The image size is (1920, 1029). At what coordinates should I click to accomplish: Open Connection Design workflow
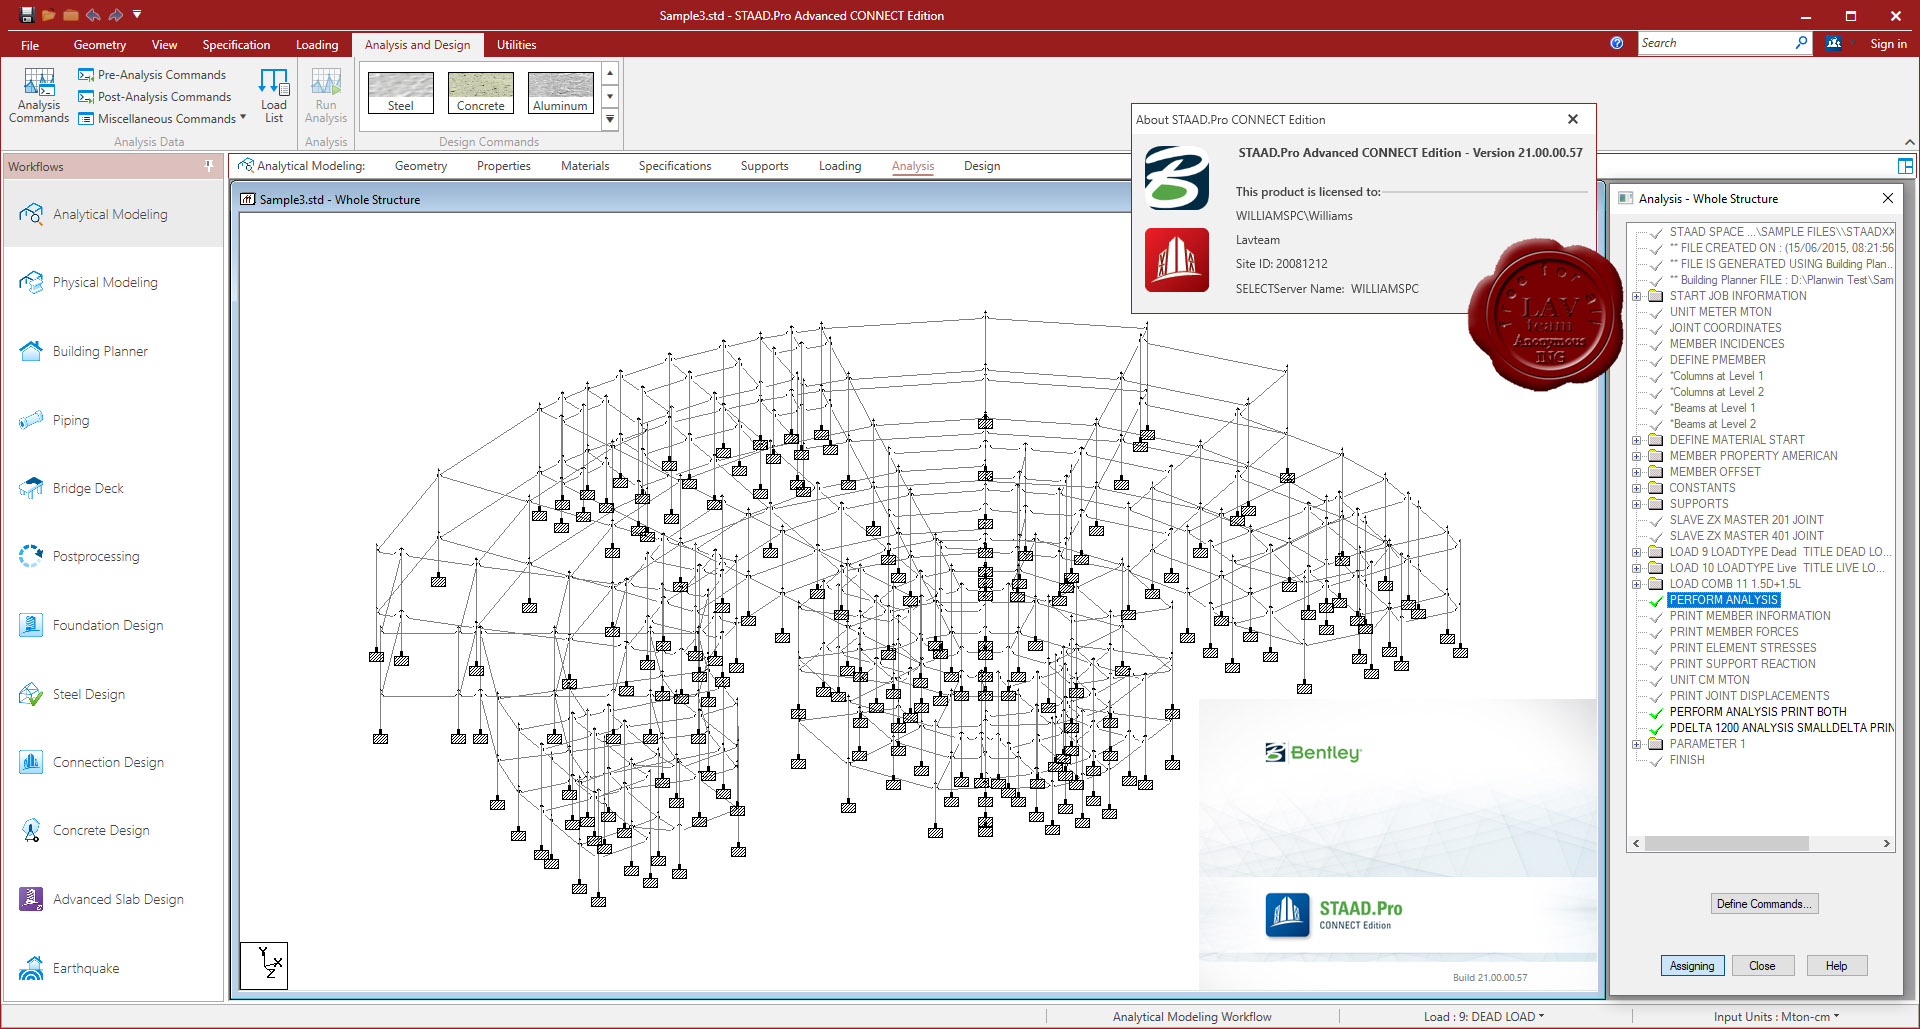click(112, 762)
